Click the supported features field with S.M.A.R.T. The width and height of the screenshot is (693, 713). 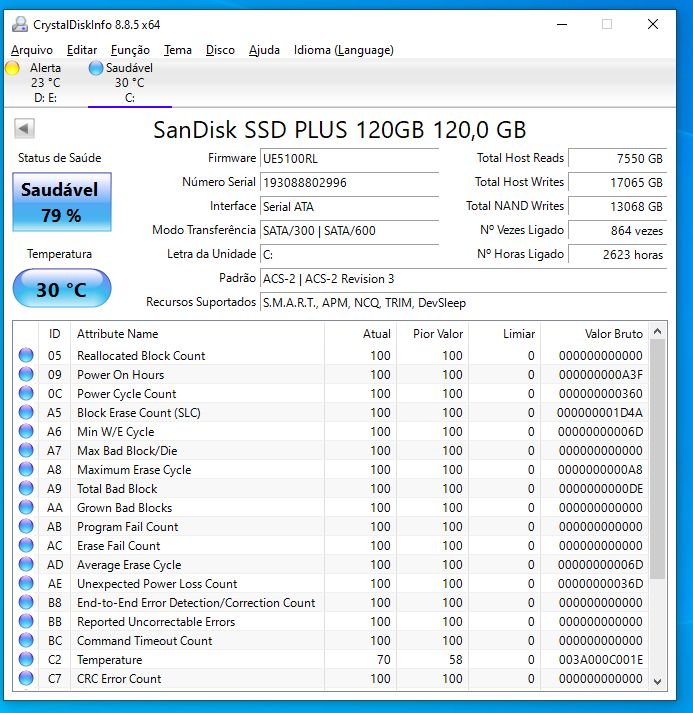[463, 303]
